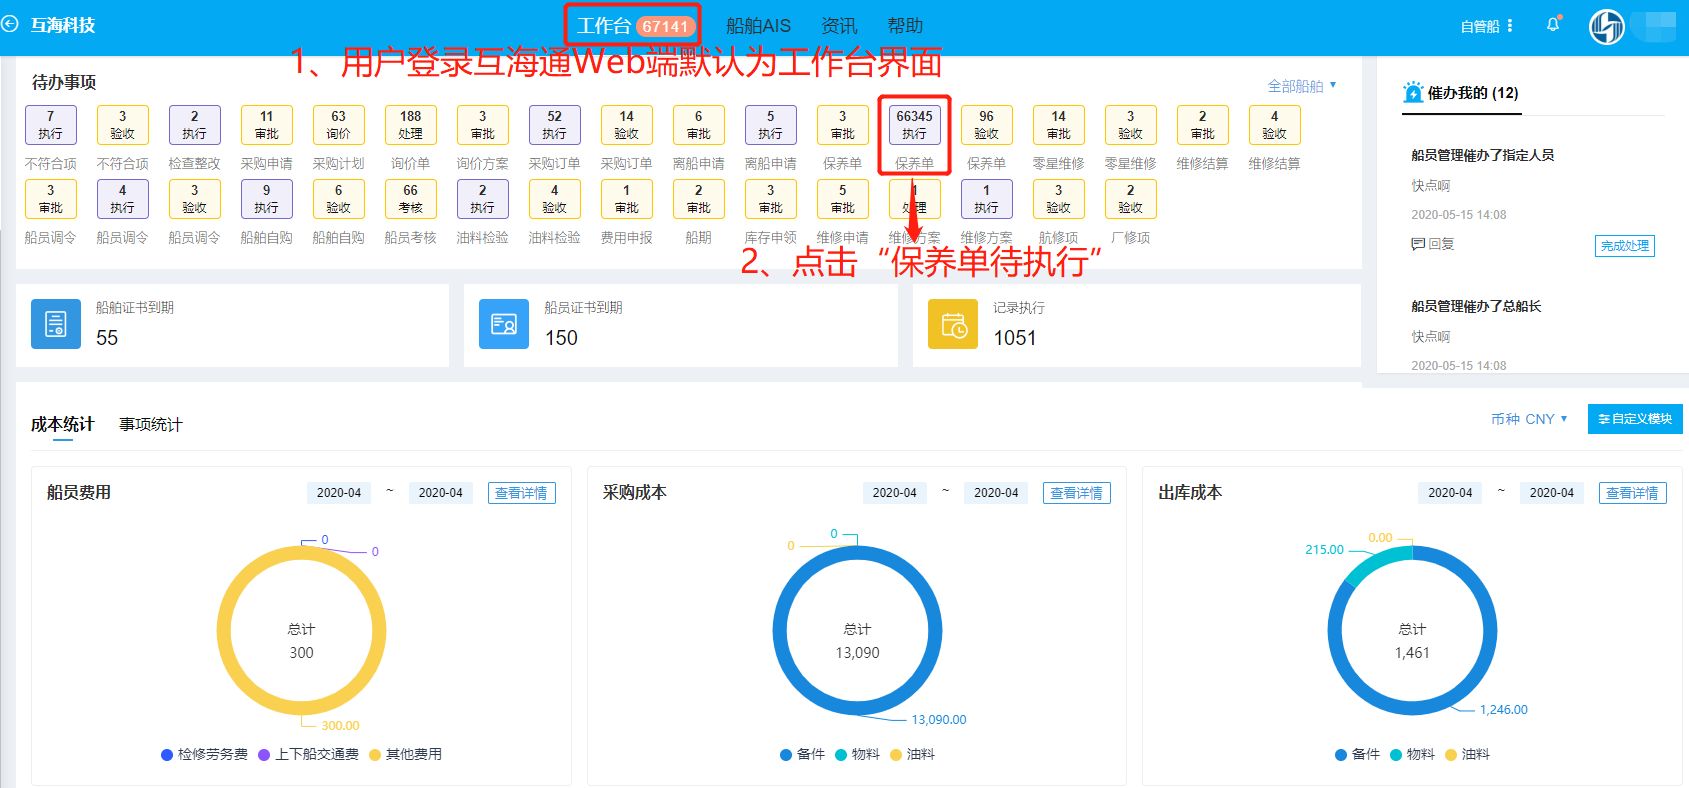Viewport: 1689px width, 788px height.
Task: Open the 1 审批 费用申报 tile
Action: [627, 199]
